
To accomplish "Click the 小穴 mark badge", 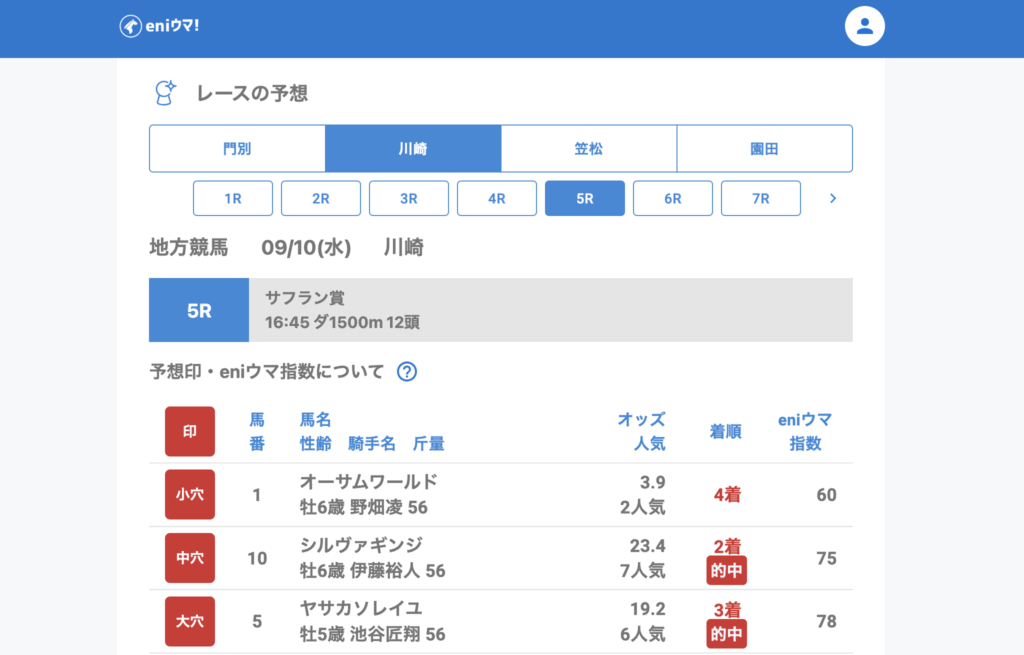I will [x=189, y=494].
